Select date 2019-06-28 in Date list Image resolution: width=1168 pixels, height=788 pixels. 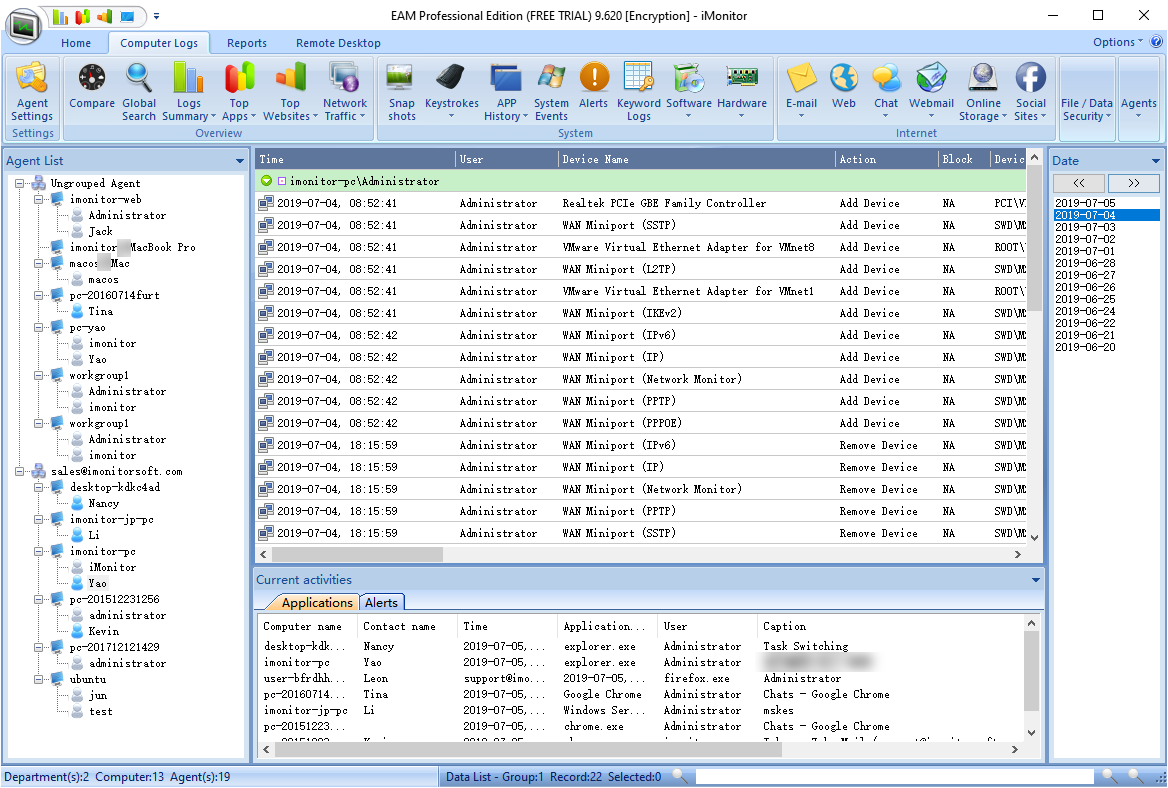[1085, 263]
